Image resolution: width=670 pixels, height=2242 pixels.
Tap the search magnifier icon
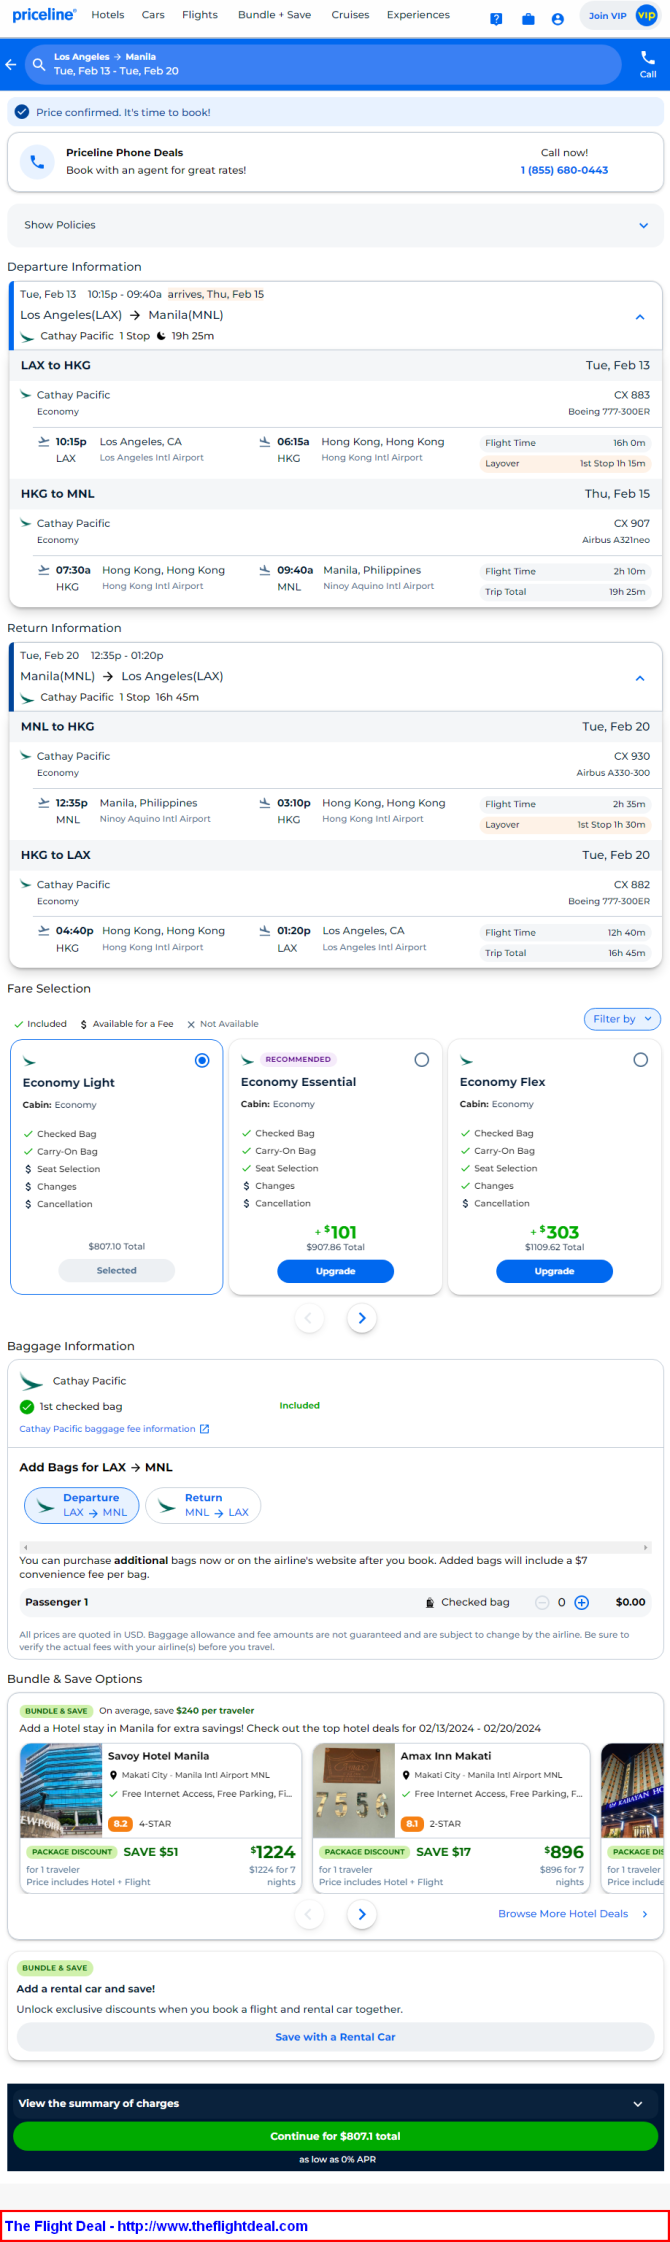pos(39,64)
